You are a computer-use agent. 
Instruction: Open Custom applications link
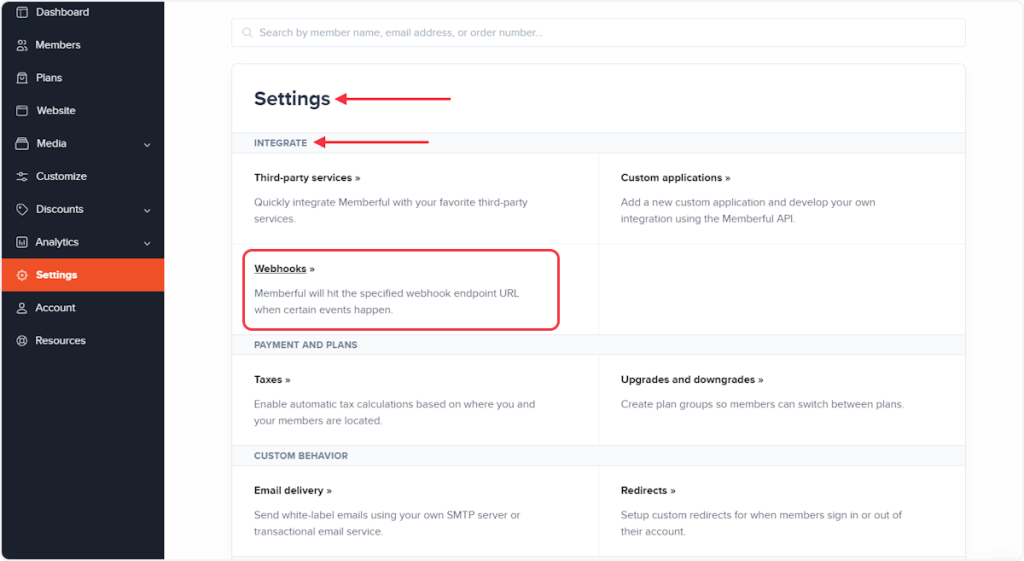tap(675, 178)
